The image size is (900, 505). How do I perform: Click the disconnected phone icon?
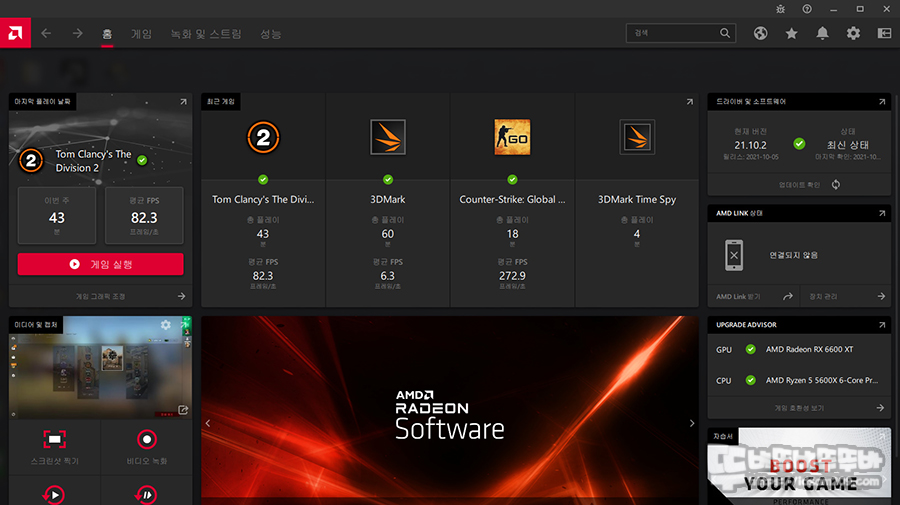734,255
